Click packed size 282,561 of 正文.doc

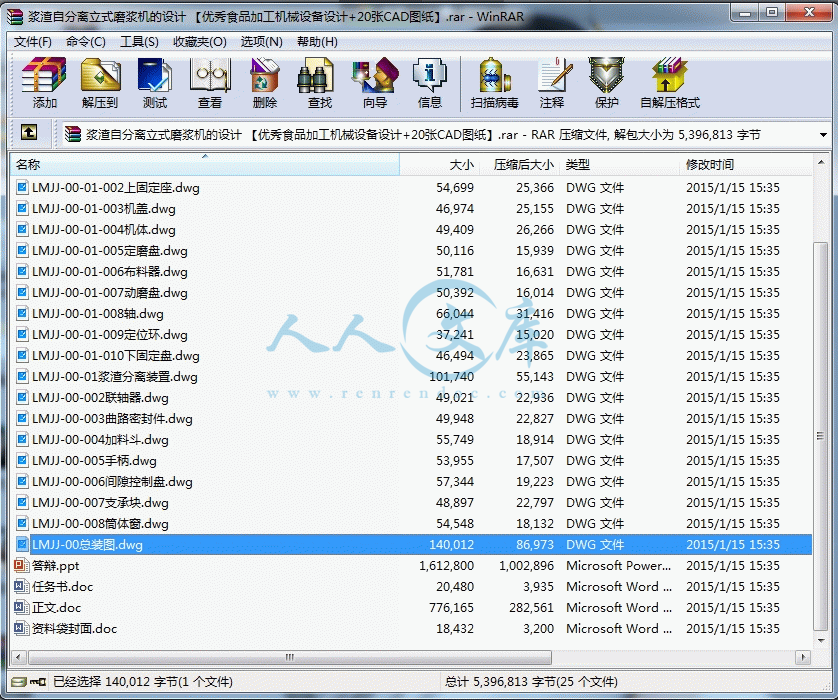pos(531,608)
